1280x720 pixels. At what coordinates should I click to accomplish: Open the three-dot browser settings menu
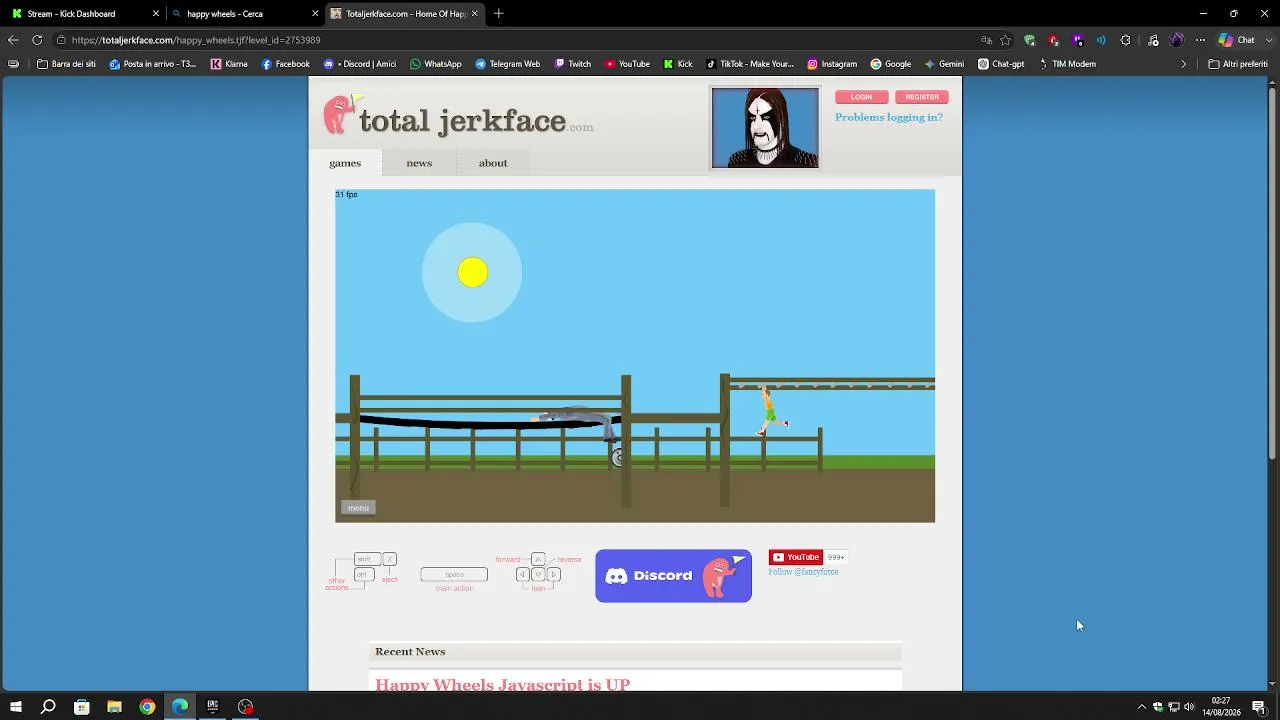[x=1201, y=40]
